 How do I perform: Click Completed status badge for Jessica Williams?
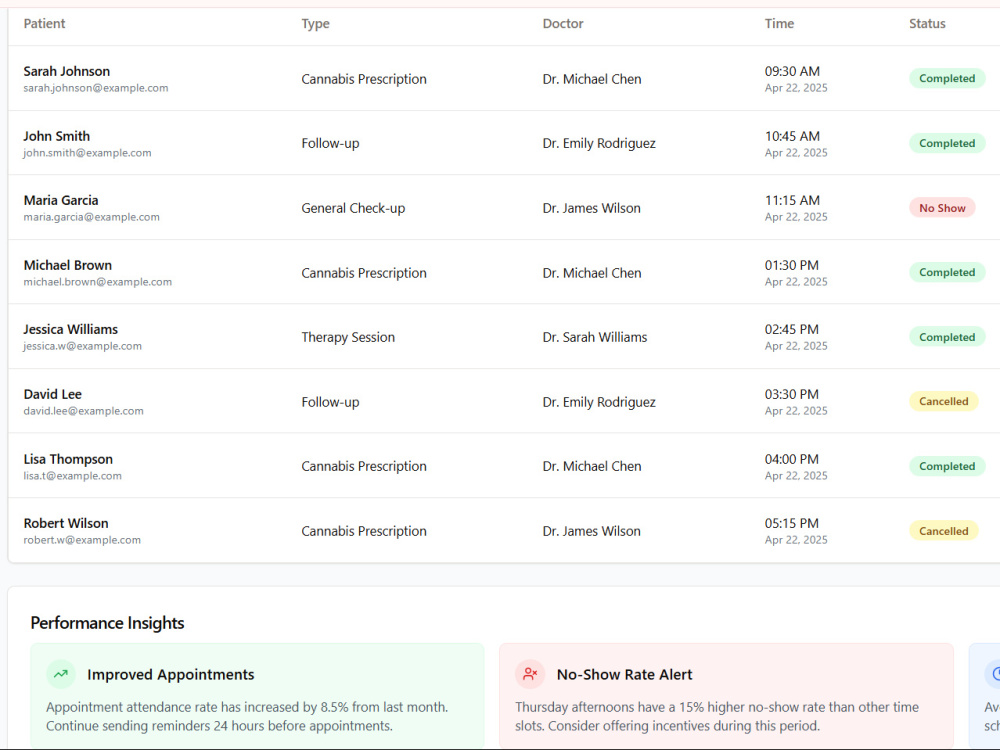[947, 337]
